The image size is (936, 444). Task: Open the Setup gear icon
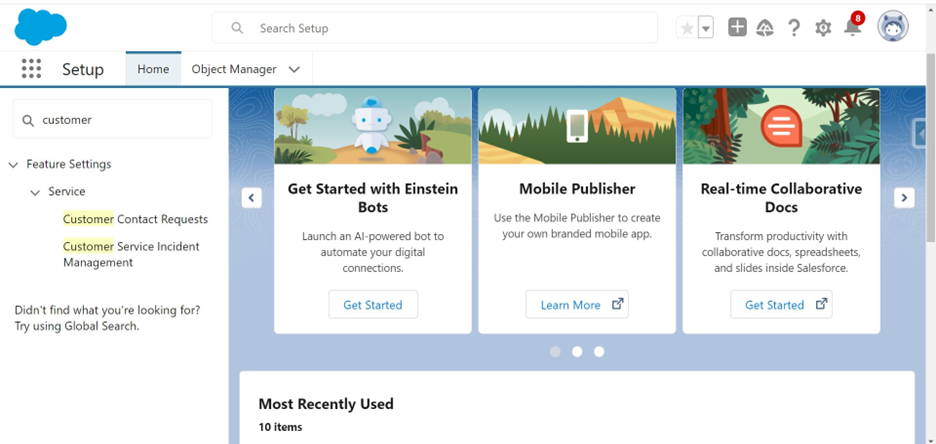823,27
